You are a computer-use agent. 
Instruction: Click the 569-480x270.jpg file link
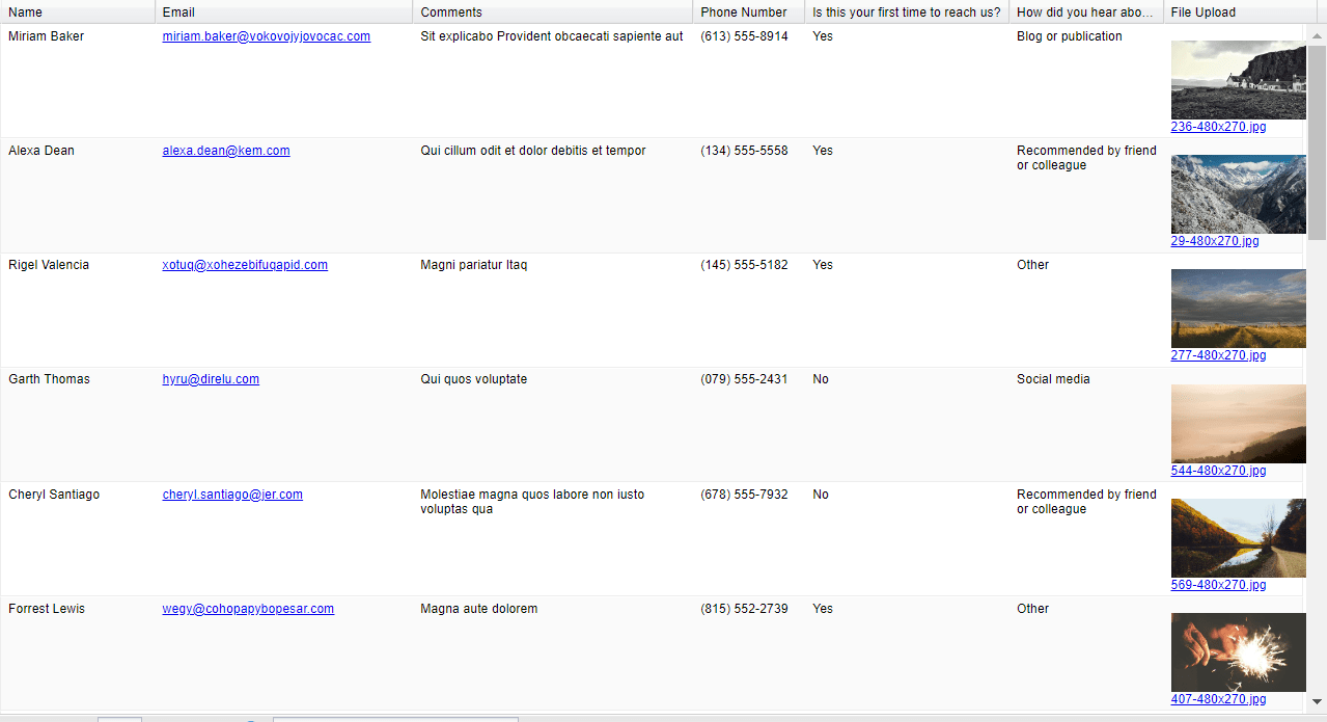pyautogui.click(x=1218, y=586)
